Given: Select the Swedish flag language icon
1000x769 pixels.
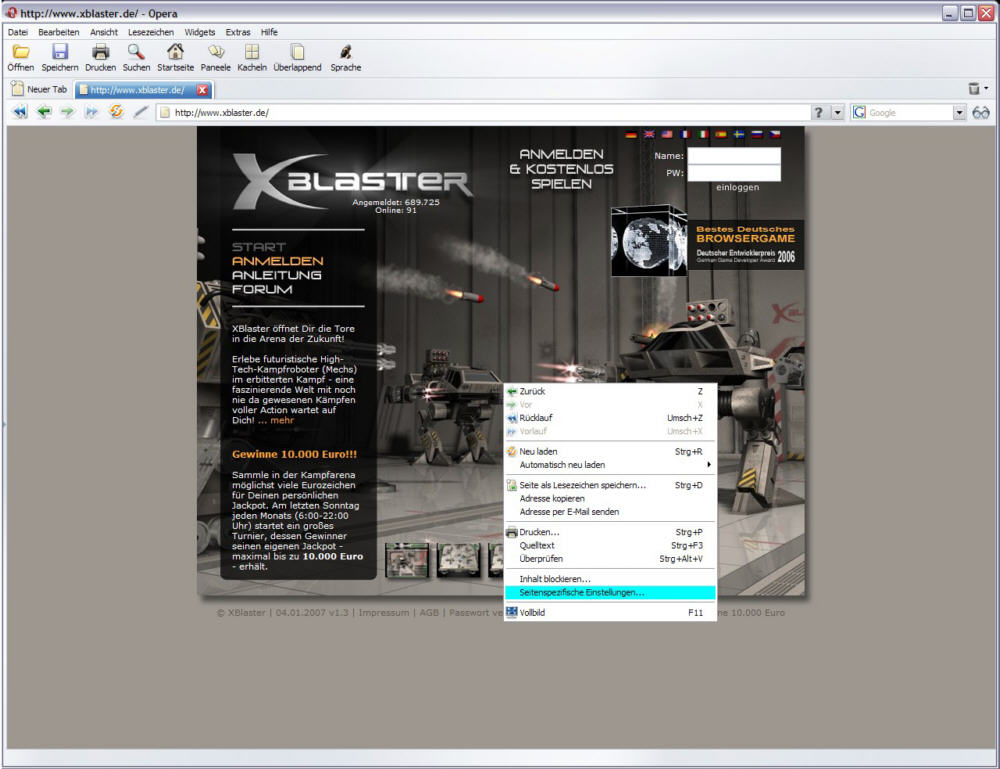Looking at the screenshot, I should coord(739,135).
